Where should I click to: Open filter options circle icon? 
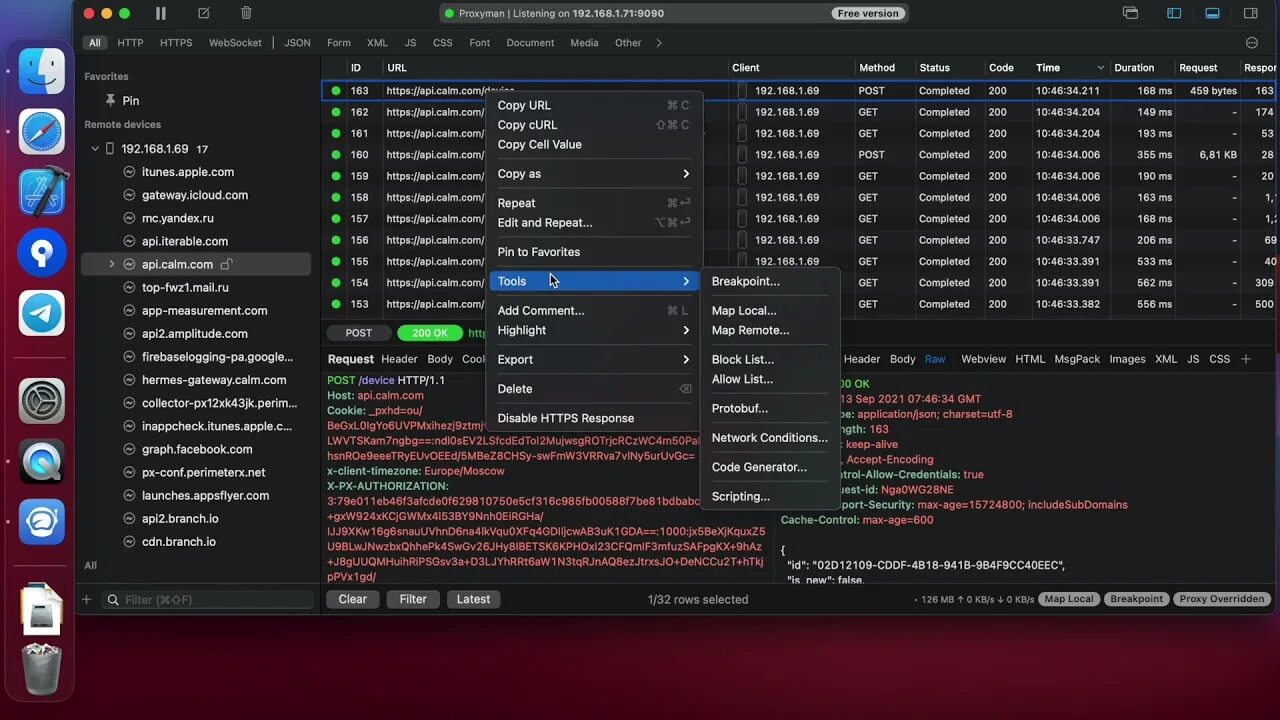1252,43
